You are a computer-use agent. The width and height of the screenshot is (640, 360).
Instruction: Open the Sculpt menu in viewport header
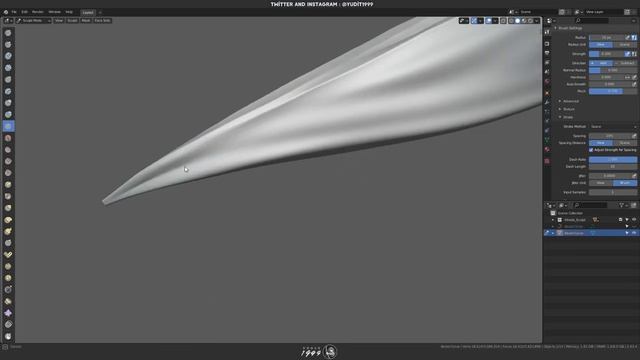pyautogui.click(x=72, y=20)
